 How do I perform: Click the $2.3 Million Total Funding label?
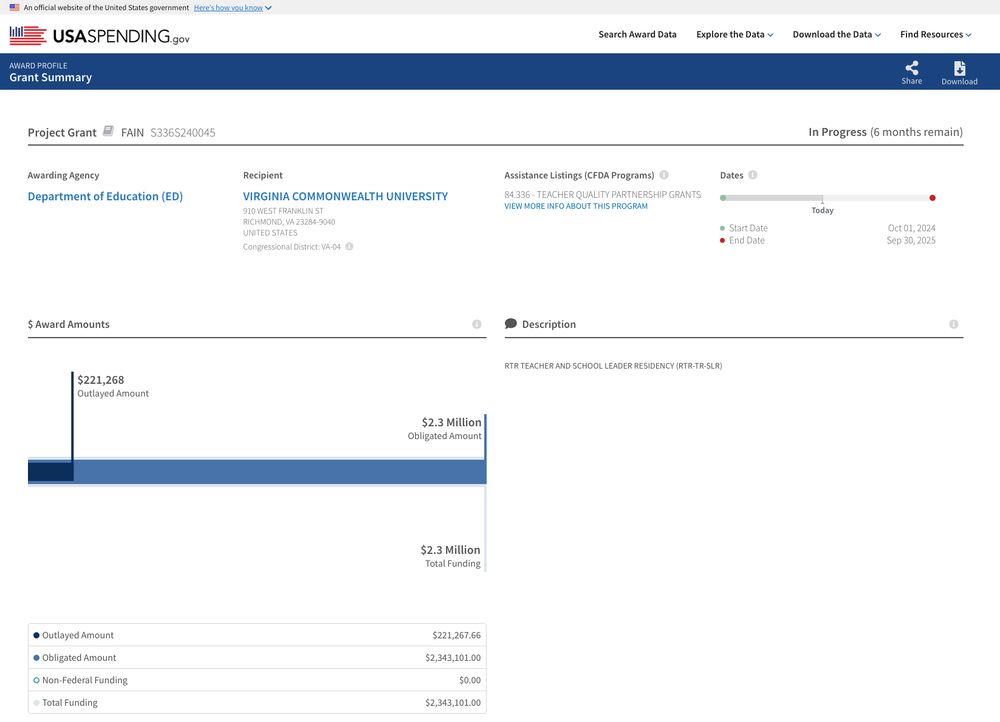(x=450, y=556)
